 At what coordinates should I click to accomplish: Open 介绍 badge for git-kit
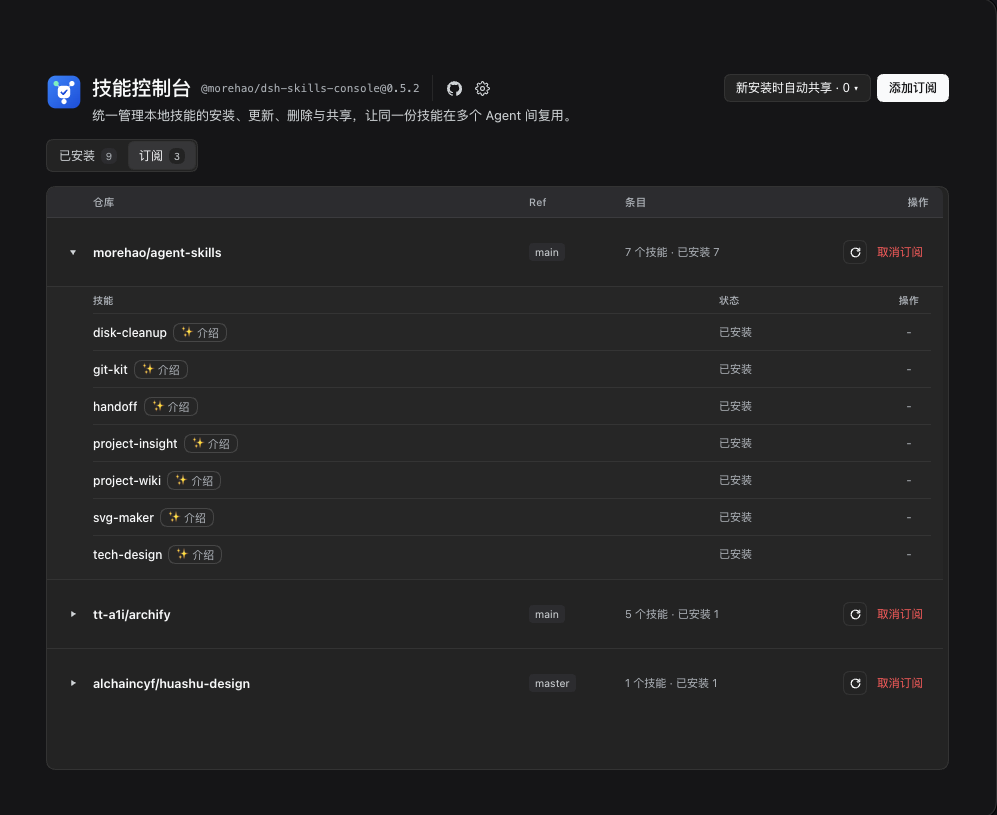pyautogui.click(x=161, y=369)
